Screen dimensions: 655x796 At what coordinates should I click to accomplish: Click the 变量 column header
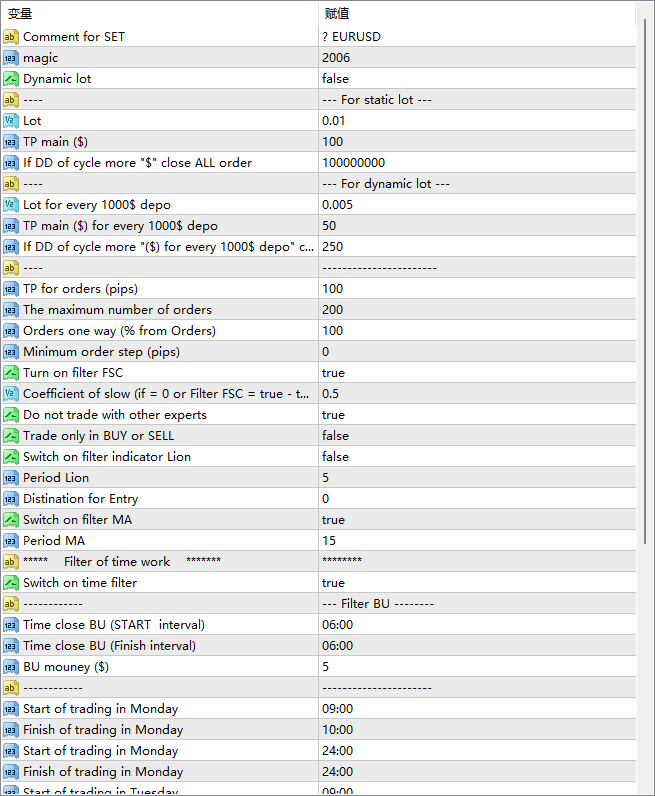[159, 14]
